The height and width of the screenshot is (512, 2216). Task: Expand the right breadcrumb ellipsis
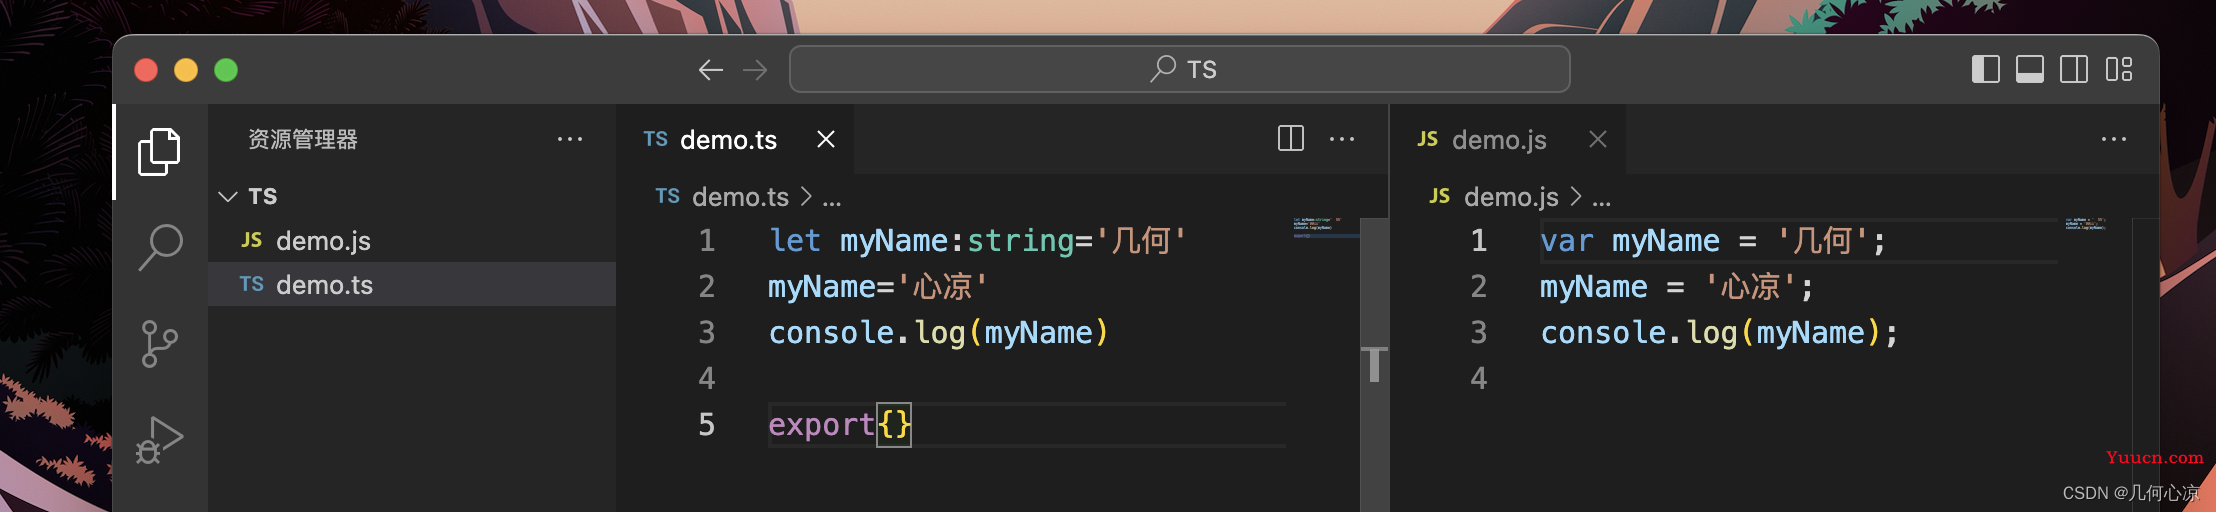click(1602, 198)
